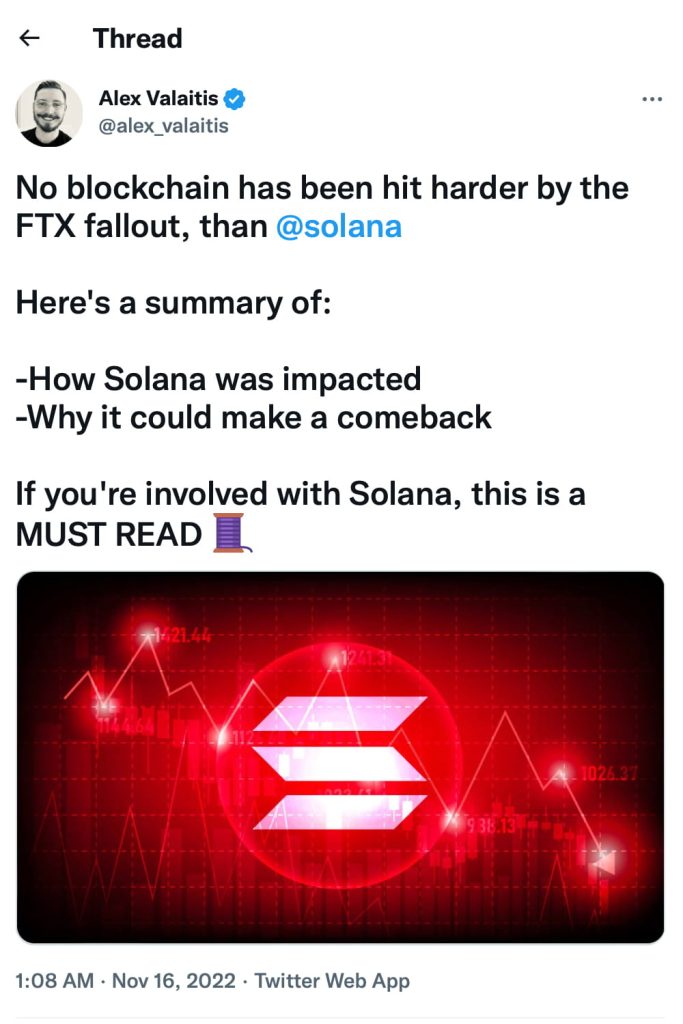Open the three-dot more options menu
This screenshot has height=1024, width=683.
coord(651,99)
